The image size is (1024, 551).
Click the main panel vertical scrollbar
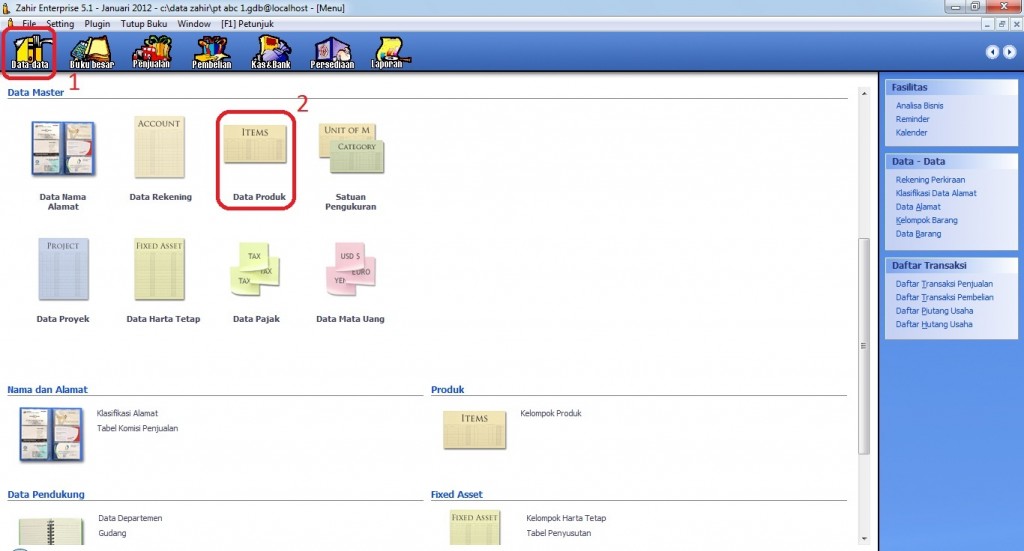point(863,346)
